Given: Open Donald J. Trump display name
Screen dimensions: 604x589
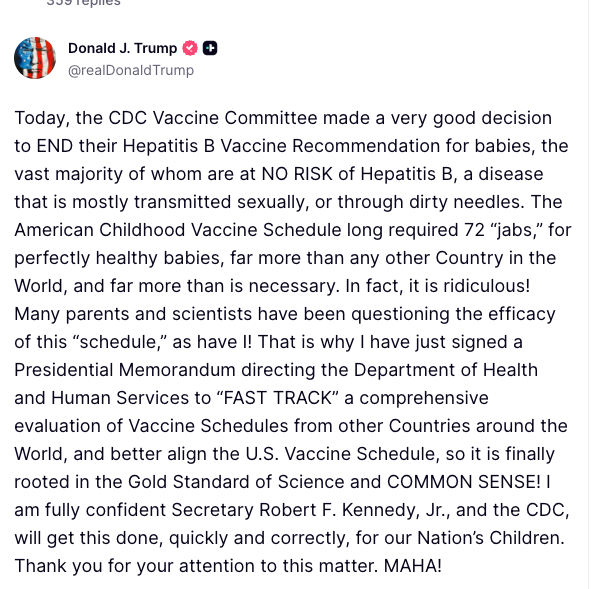Looking at the screenshot, I should pyautogui.click(x=122, y=48).
